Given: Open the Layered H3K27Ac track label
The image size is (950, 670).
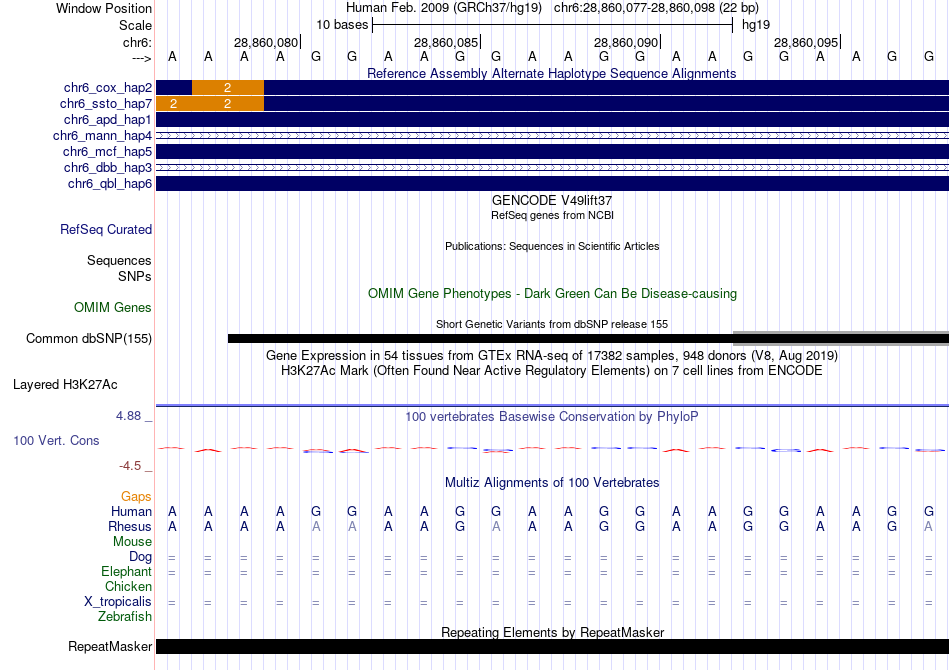Looking at the screenshot, I should pos(65,385).
